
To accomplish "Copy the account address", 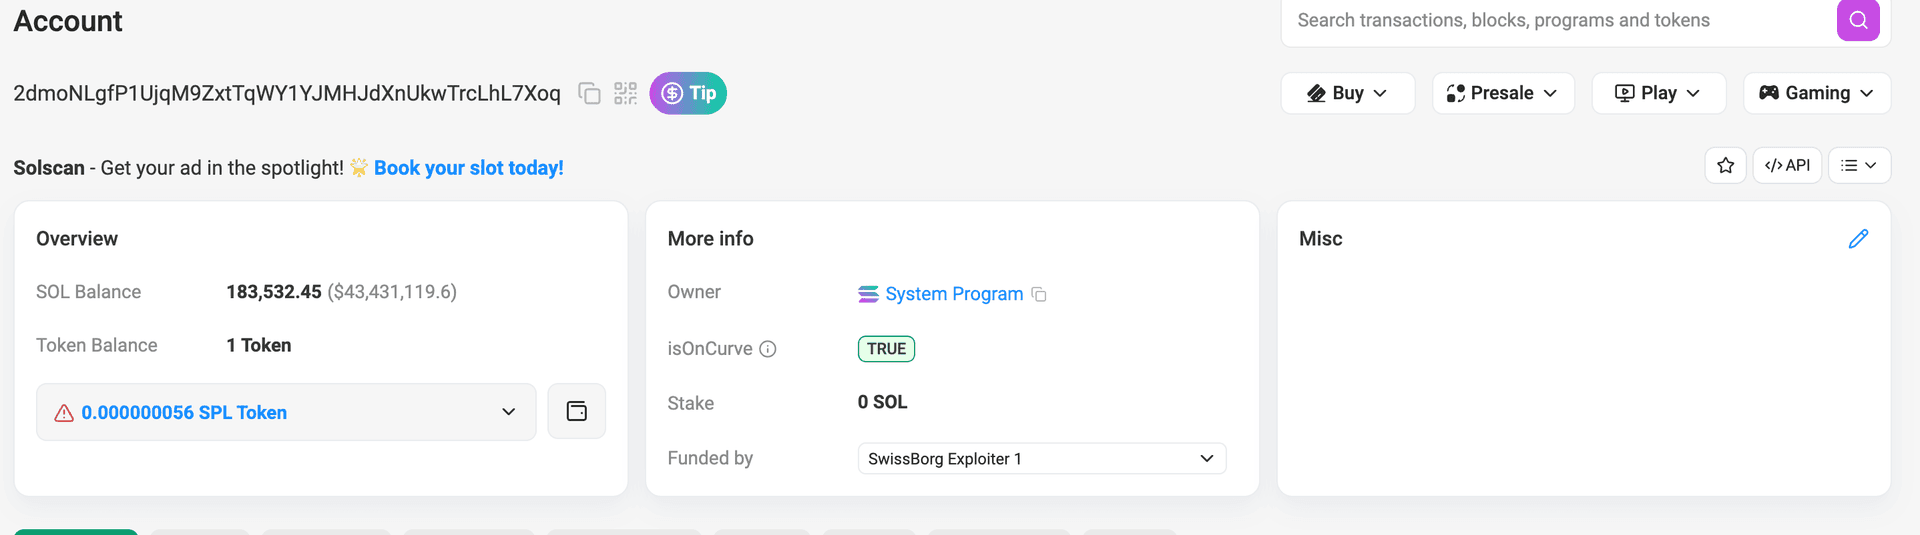I will click(590, 94).
